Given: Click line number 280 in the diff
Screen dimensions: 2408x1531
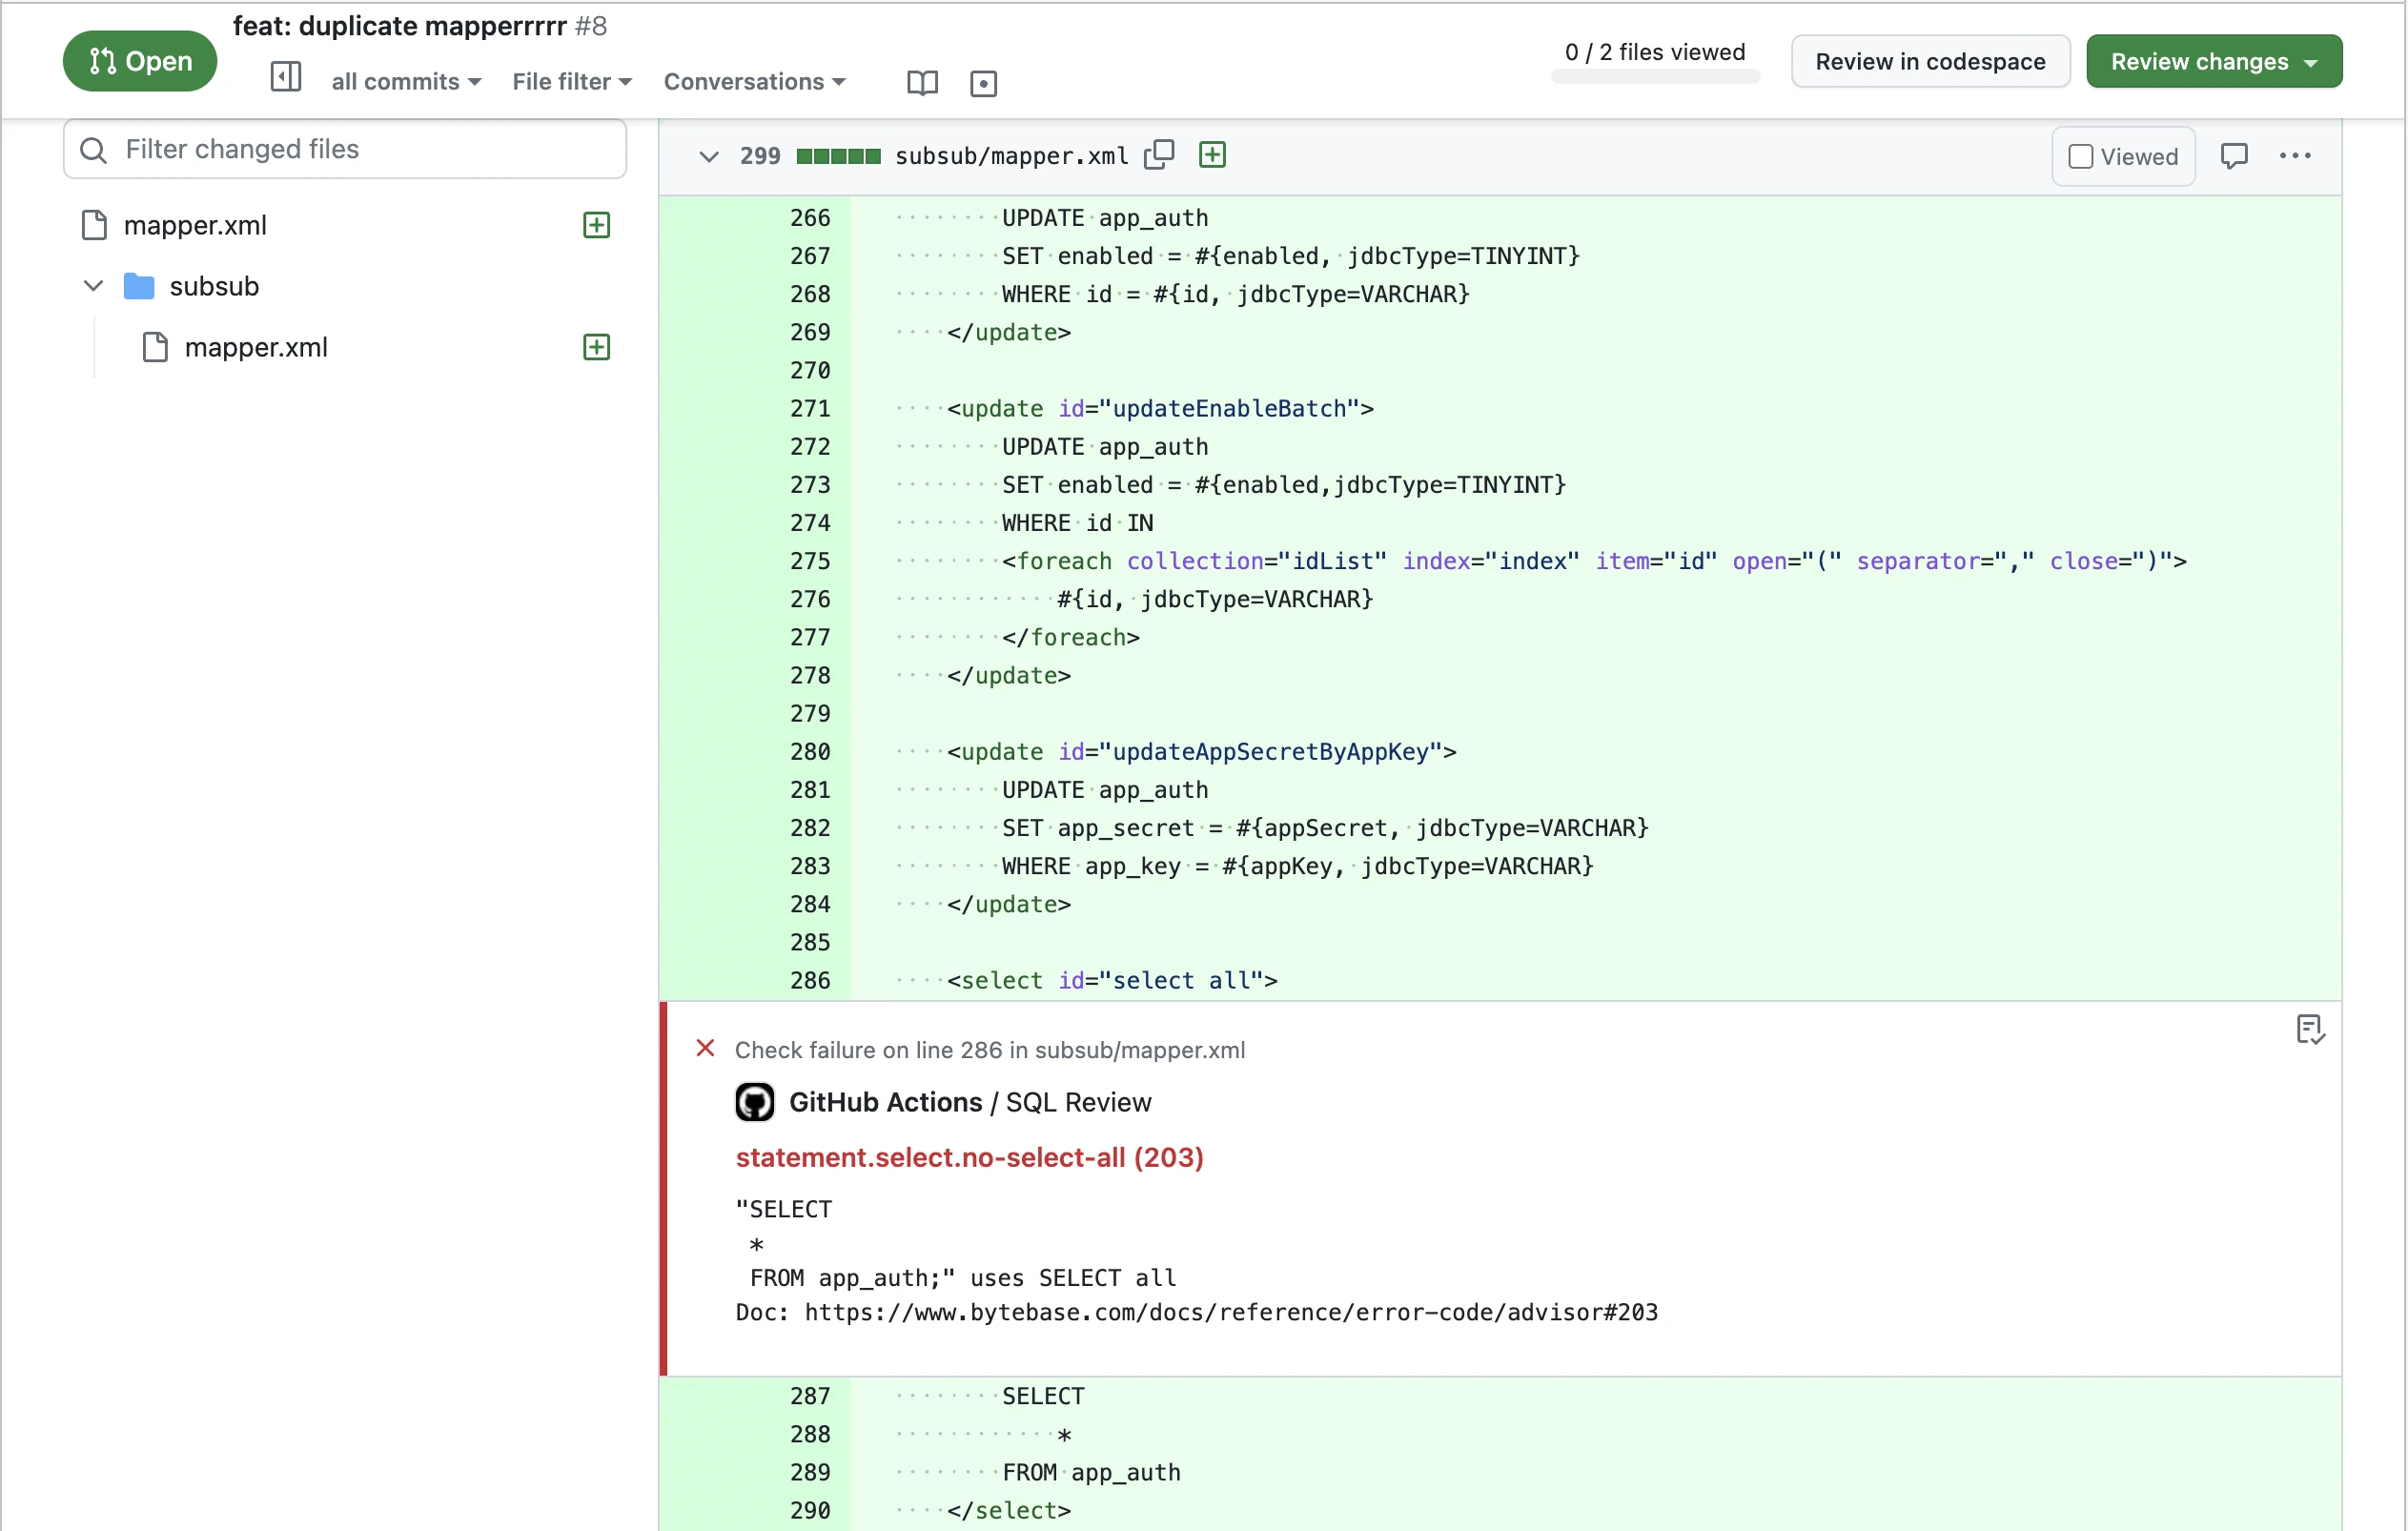Looking at the screenshot, I should 810,751.
